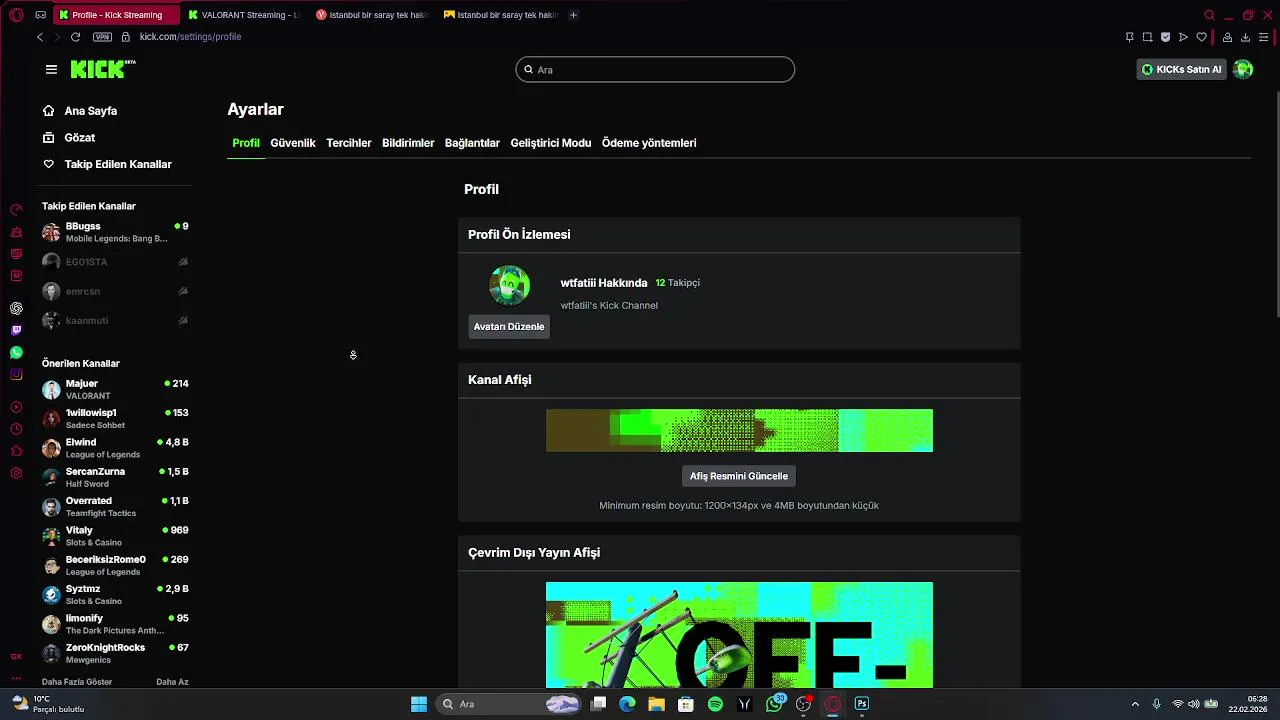The height and width of the screenshot is (720, 1280).
Task: Open the Geliştirici Modu tab
Action: pyautogui.click(x=551, y=143)
